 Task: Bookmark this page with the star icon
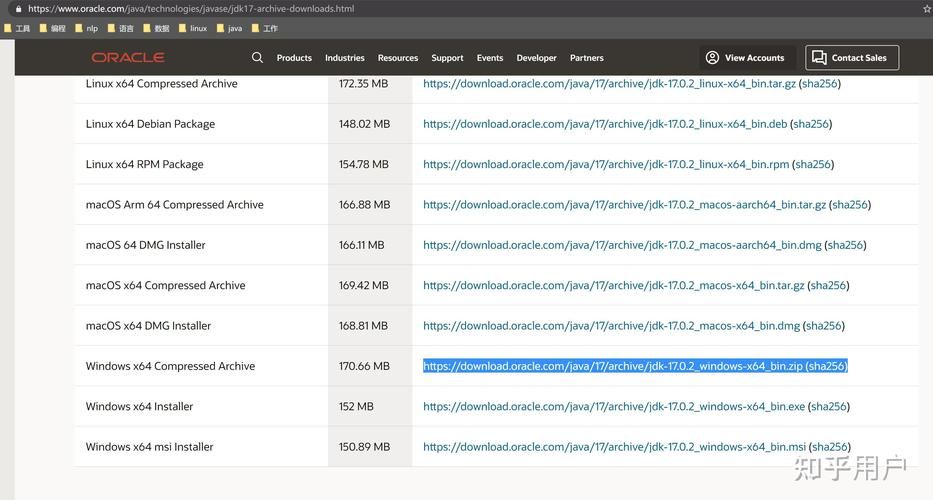coord(927,9)
